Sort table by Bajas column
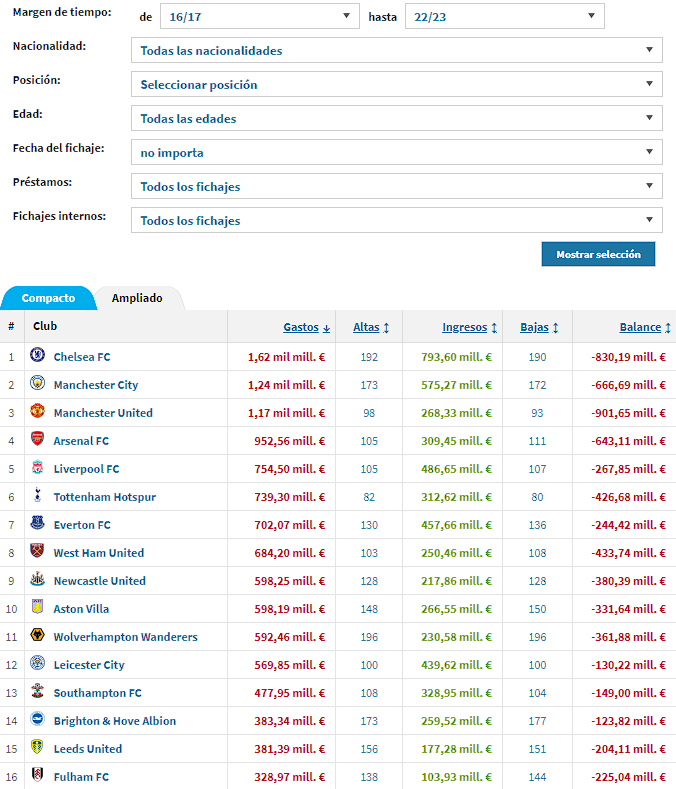Image resolution: width=676 pixels, height=789 pixels. pos(539,327)
